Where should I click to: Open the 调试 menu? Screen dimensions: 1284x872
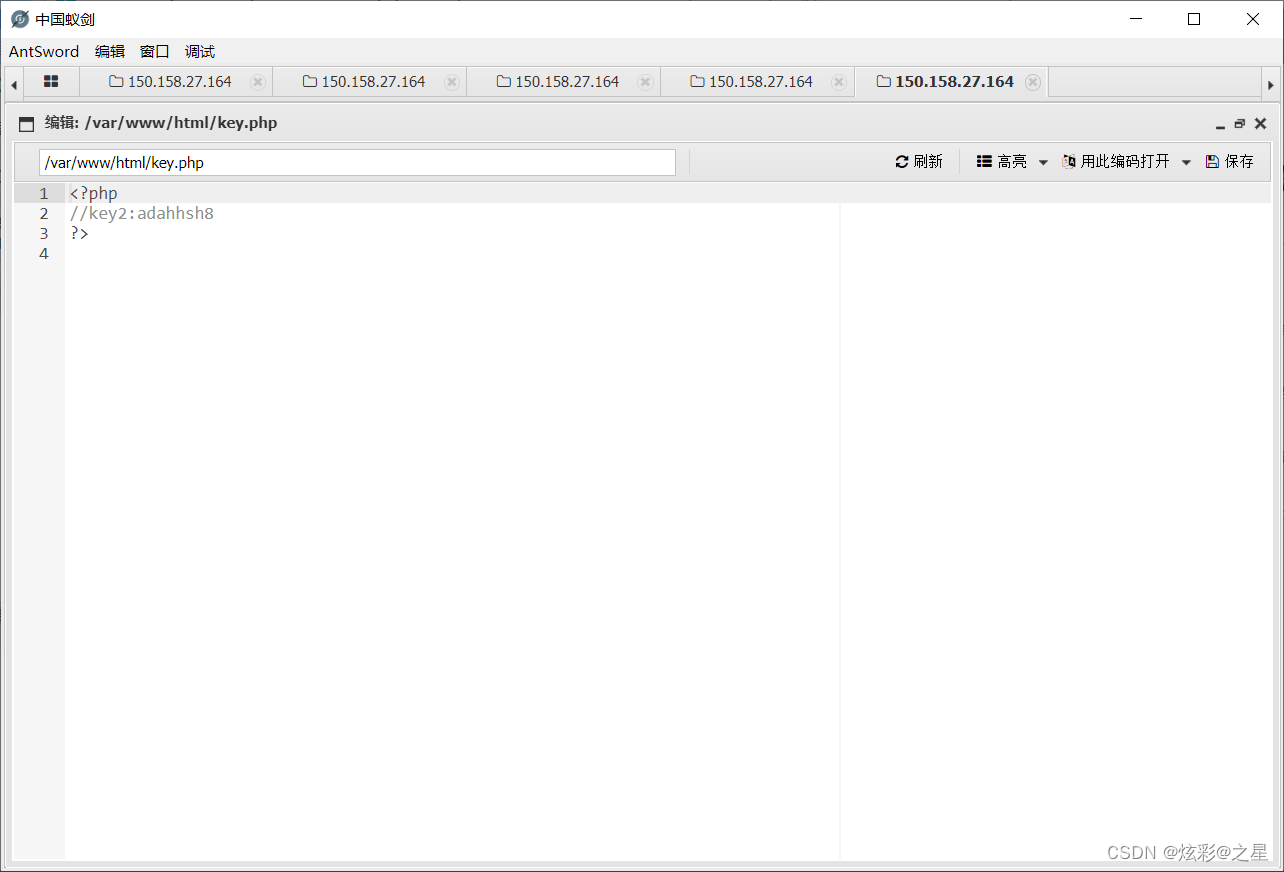(200, 52)
